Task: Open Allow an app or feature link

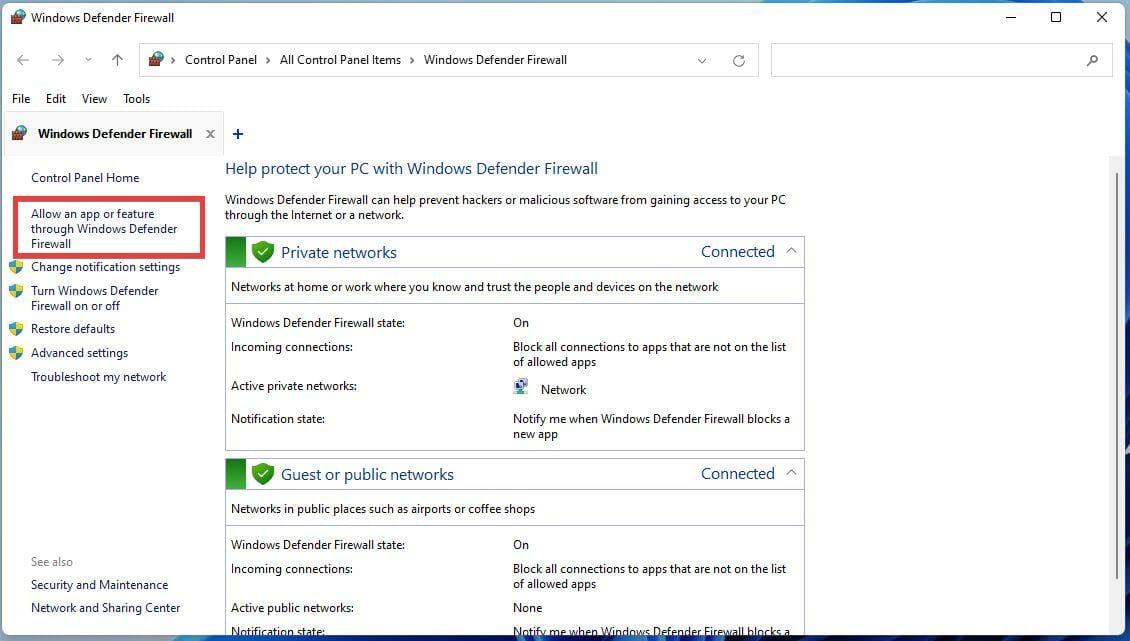Action: (104, 229)
